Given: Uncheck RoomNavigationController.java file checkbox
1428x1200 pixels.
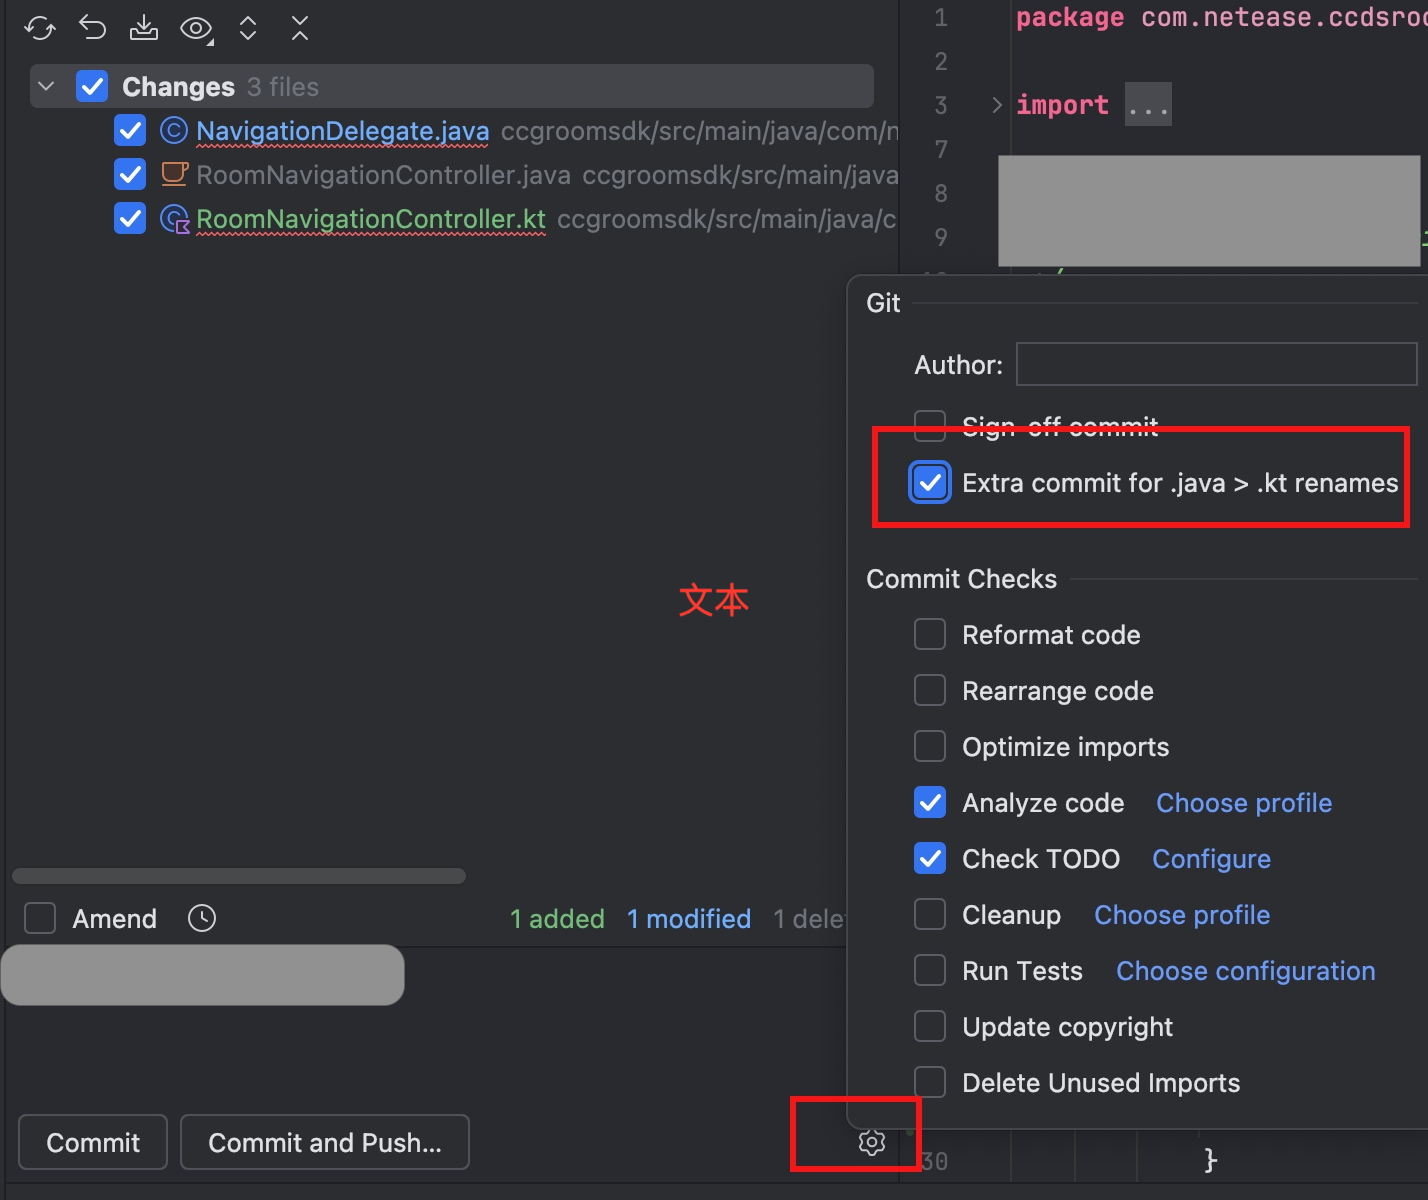Looking at the screenshot, I should click(130, 174).
